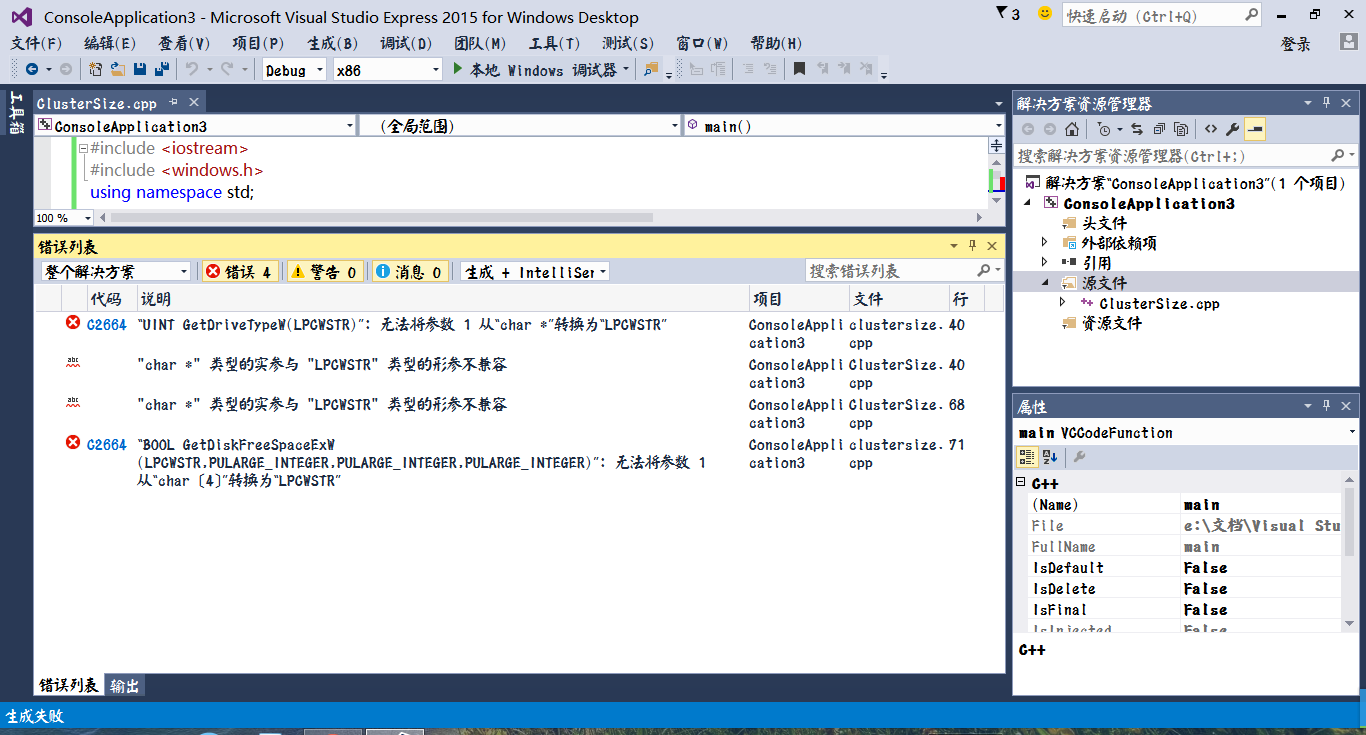1366x735 pixels.
Task: Click the 登录 sign-in link
Action: (1295, 44)
